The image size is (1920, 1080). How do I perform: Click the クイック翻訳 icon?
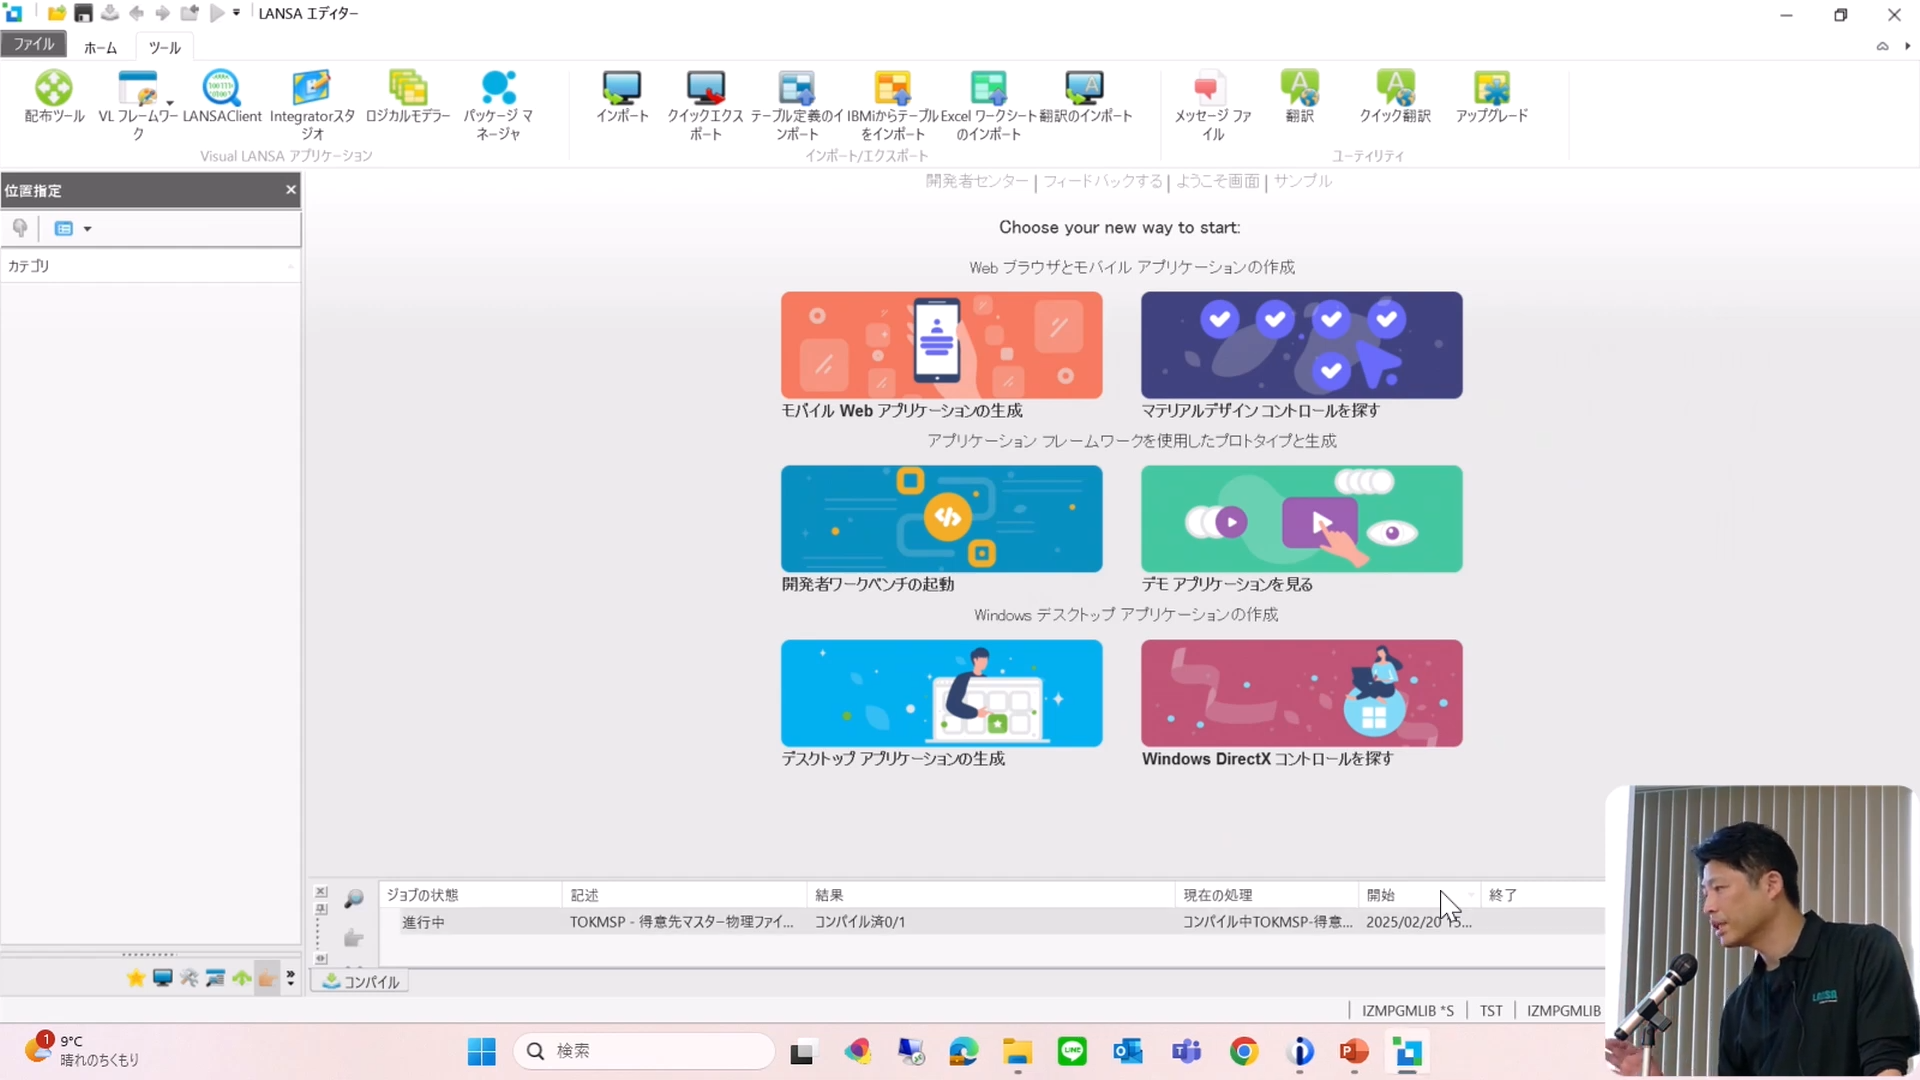tap(1395, 96)
